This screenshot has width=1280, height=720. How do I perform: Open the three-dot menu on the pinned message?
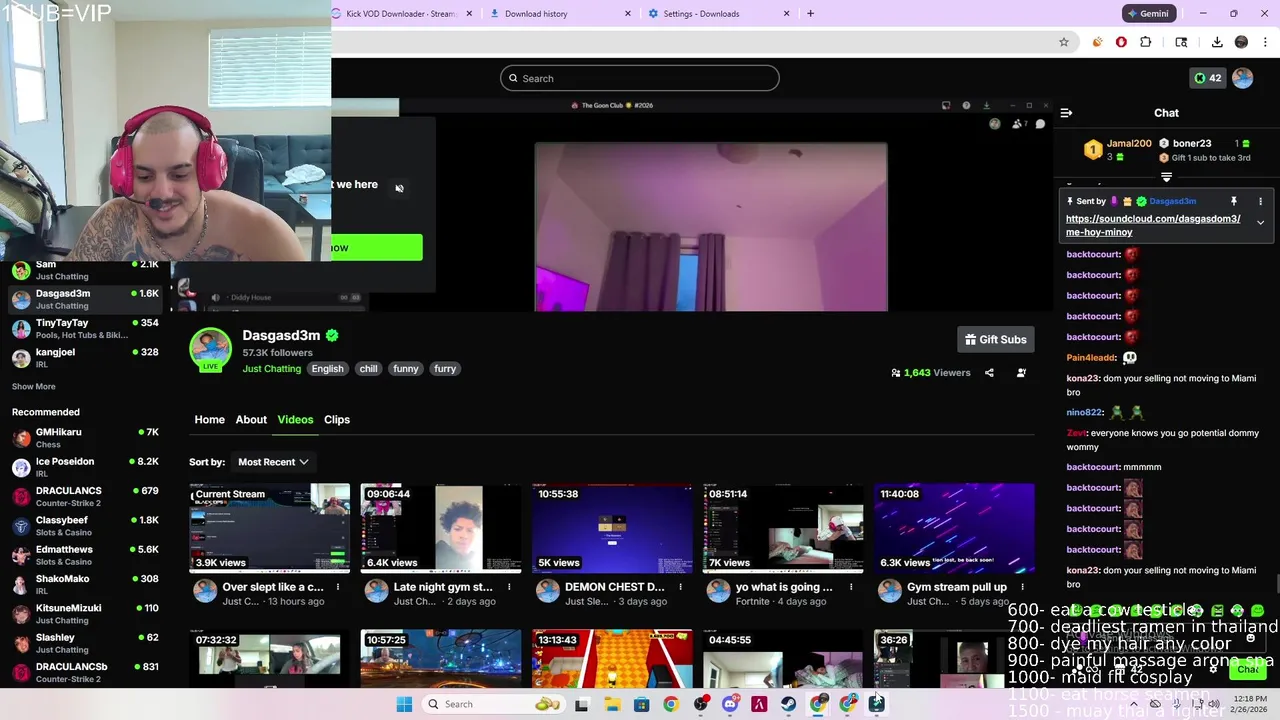[1260, 201]
